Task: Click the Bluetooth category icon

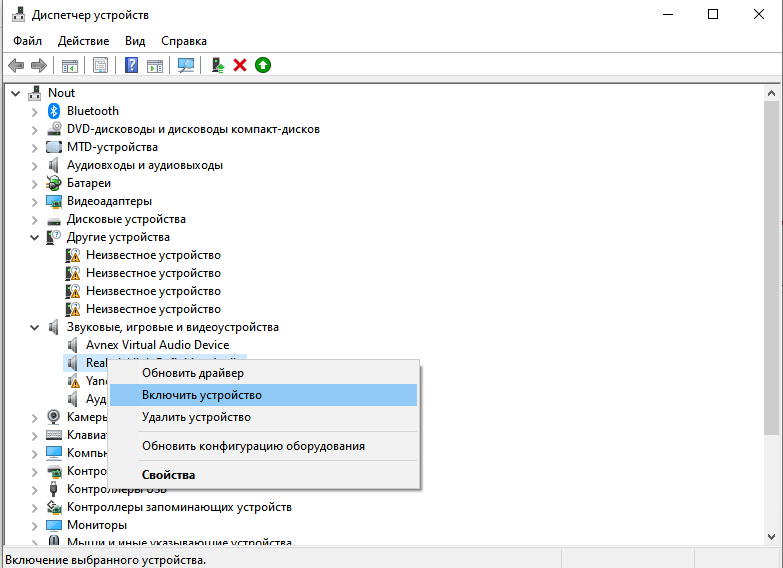Action: tap(54, 111)
